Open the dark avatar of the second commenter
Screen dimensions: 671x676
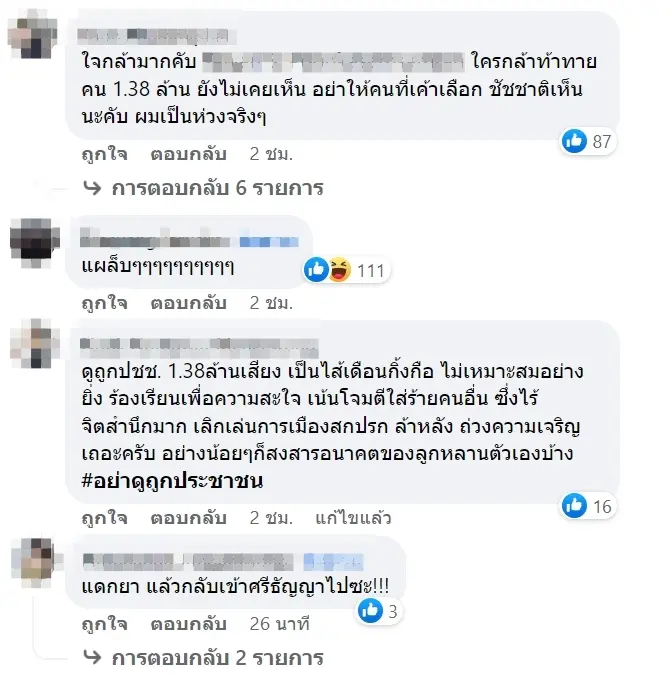pyautogui.click(x=35, y=243)
